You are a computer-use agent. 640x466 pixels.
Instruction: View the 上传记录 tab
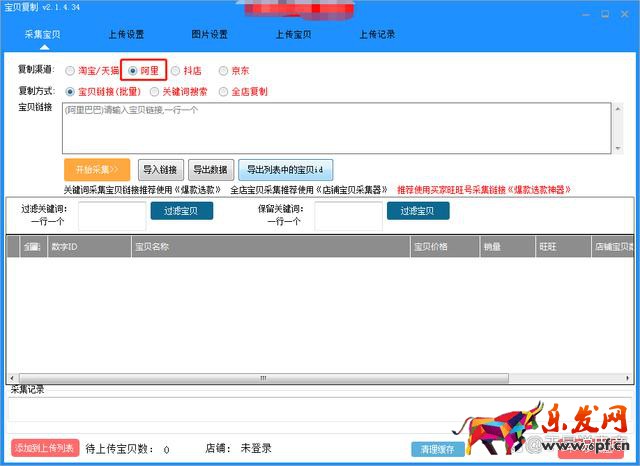point(377,34)
